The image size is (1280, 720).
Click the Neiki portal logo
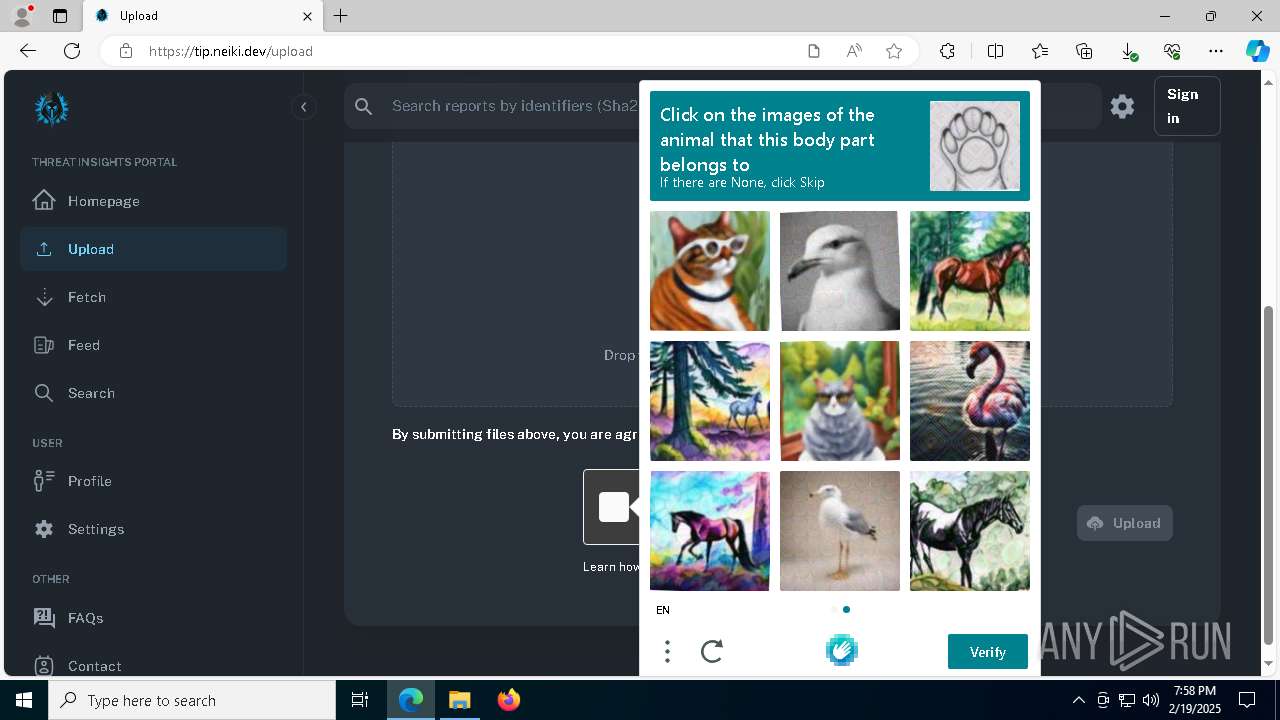click(51, 108)
